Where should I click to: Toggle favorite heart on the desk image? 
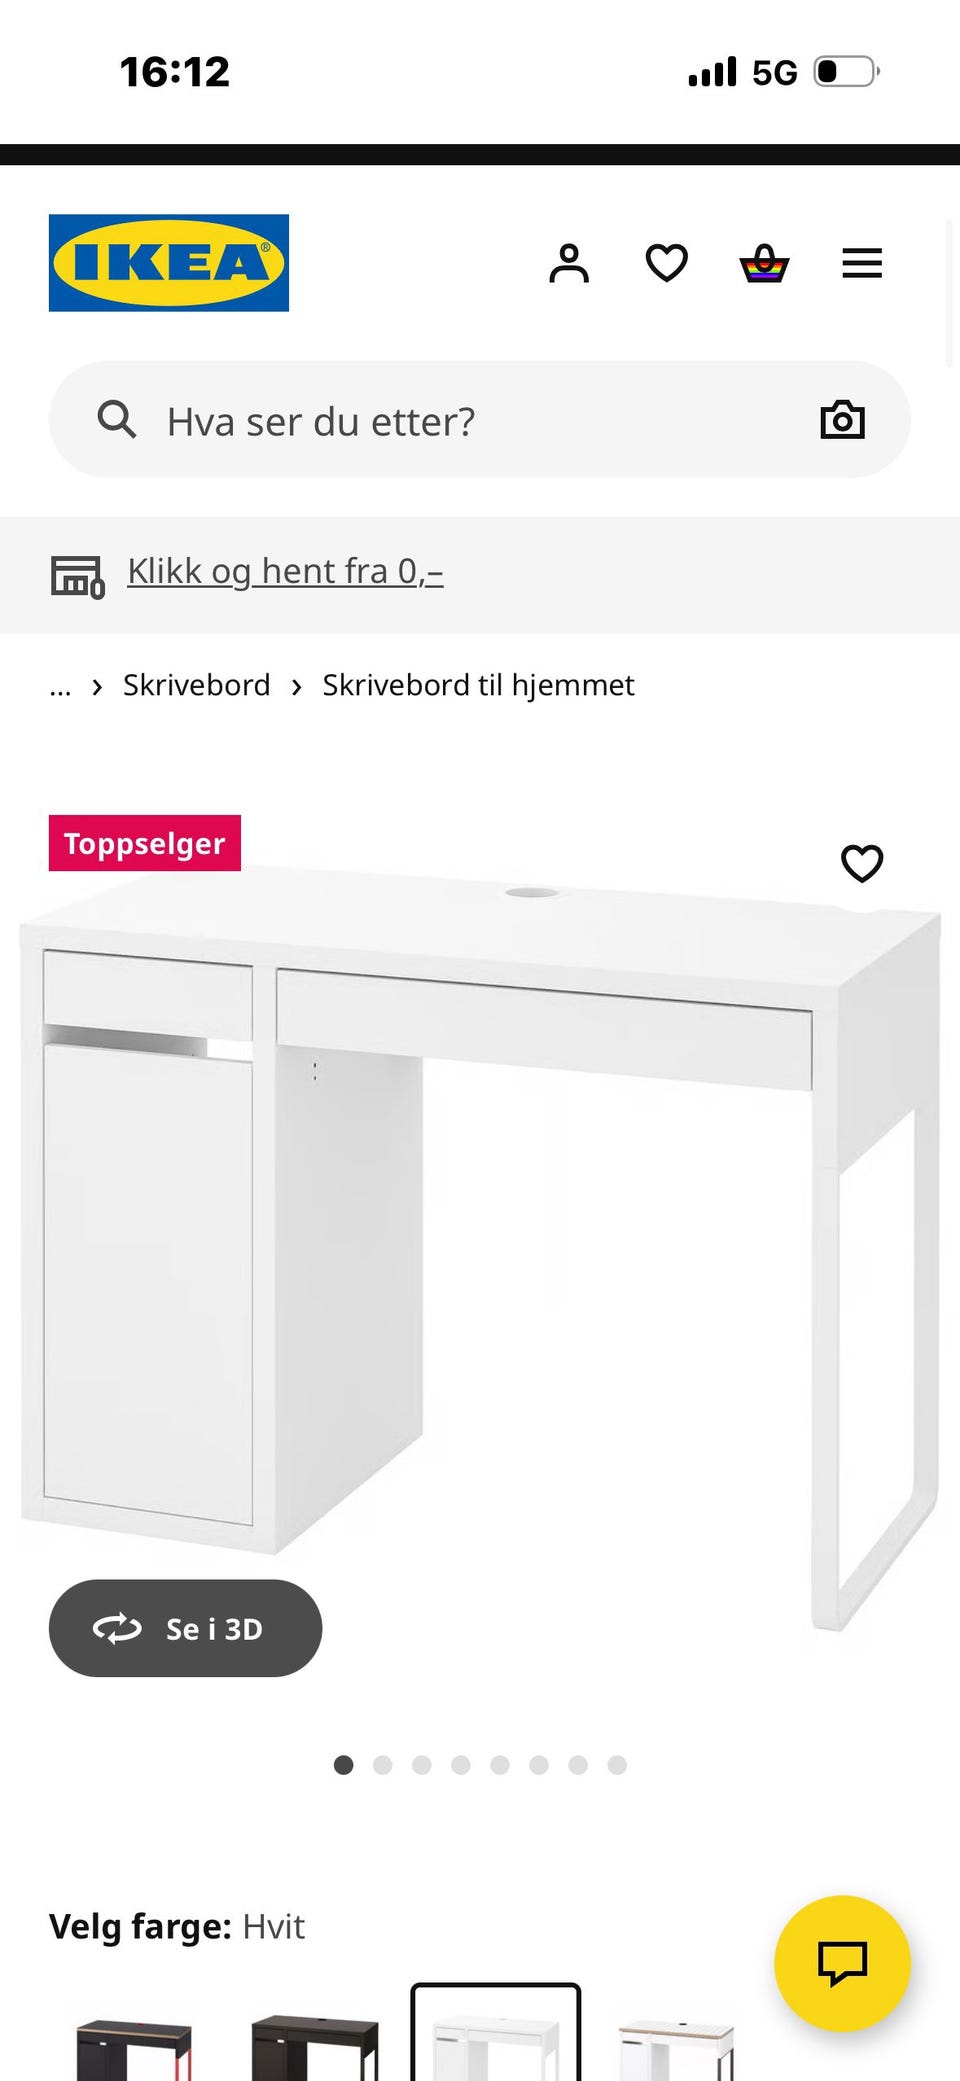pos(862,863)
